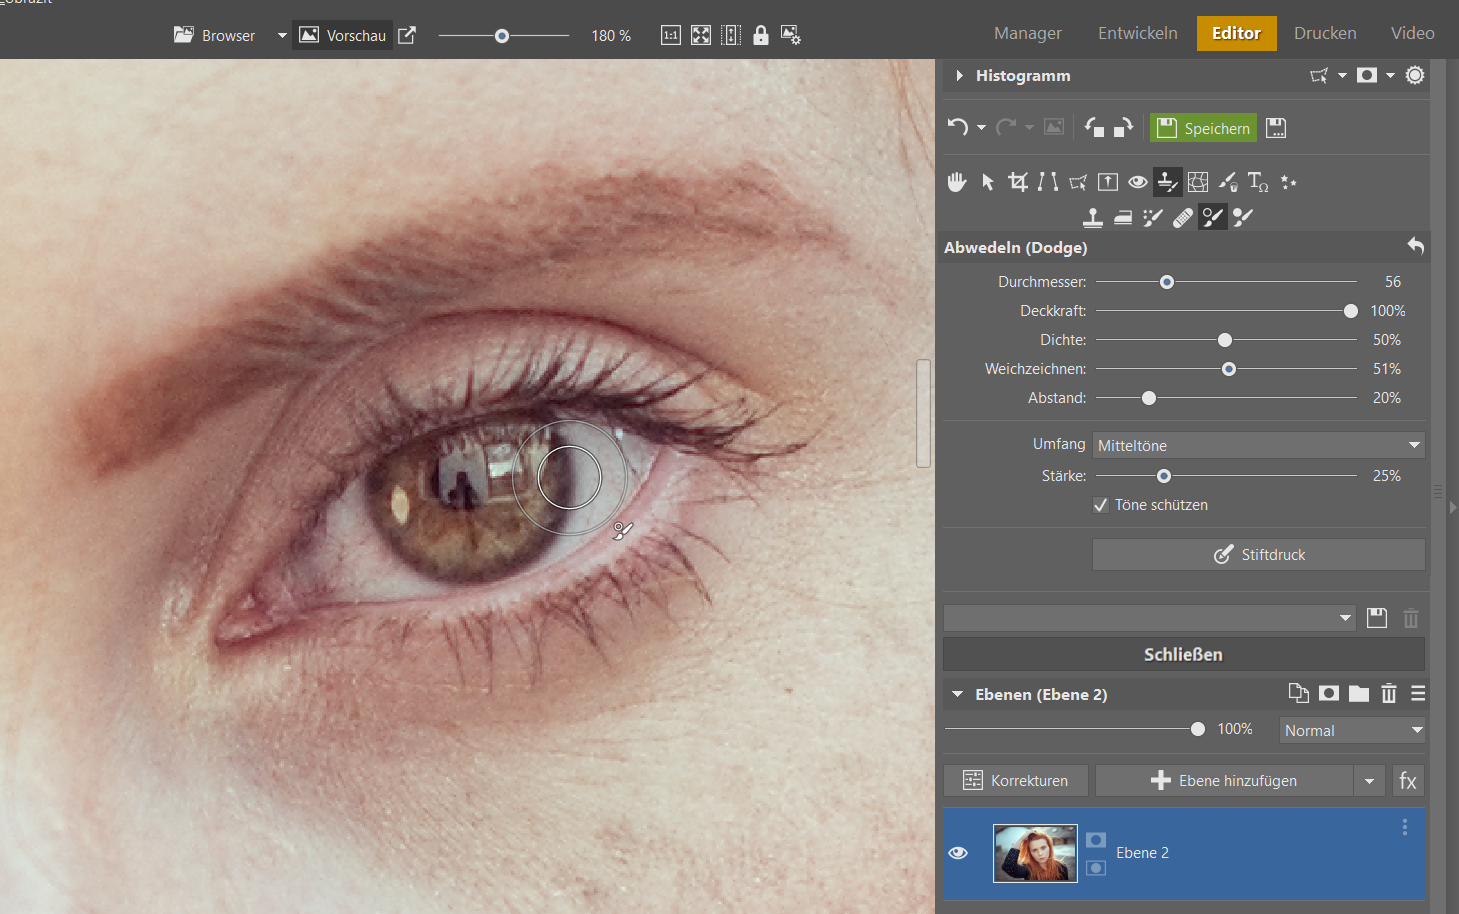Select the Burn brush tool
This screenshot has width=1459, height=914.
coord(1243,217)
